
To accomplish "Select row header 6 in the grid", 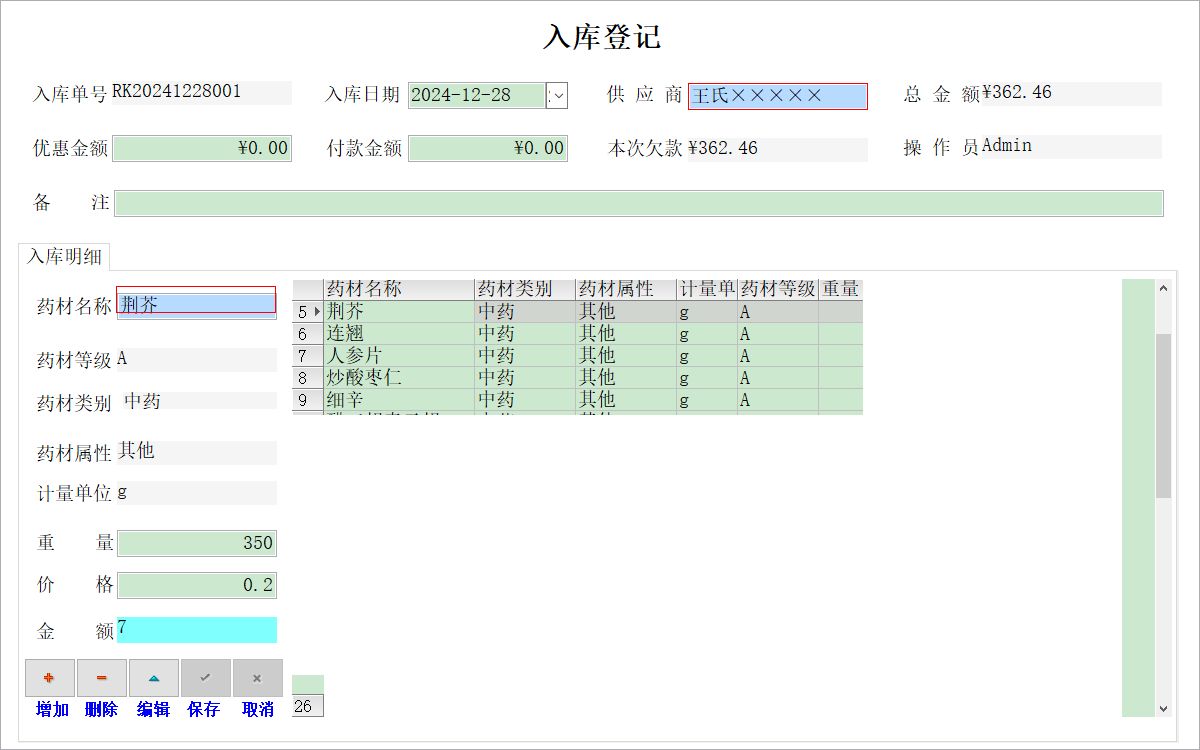I will (x=308, y=333).
